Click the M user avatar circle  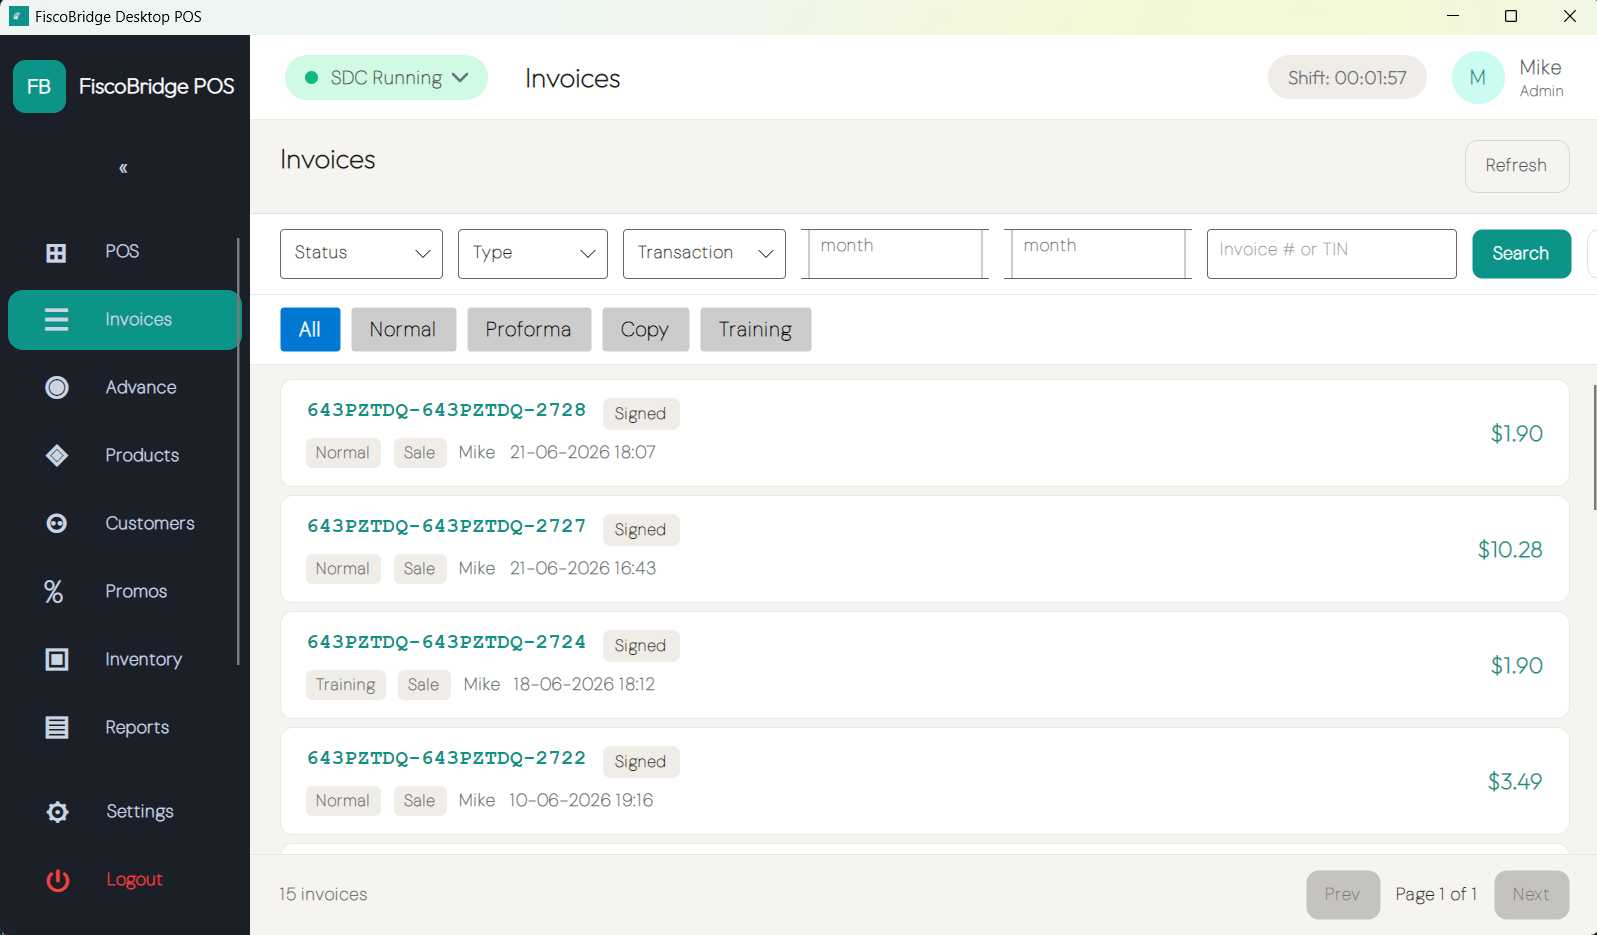click(1478, 78)
